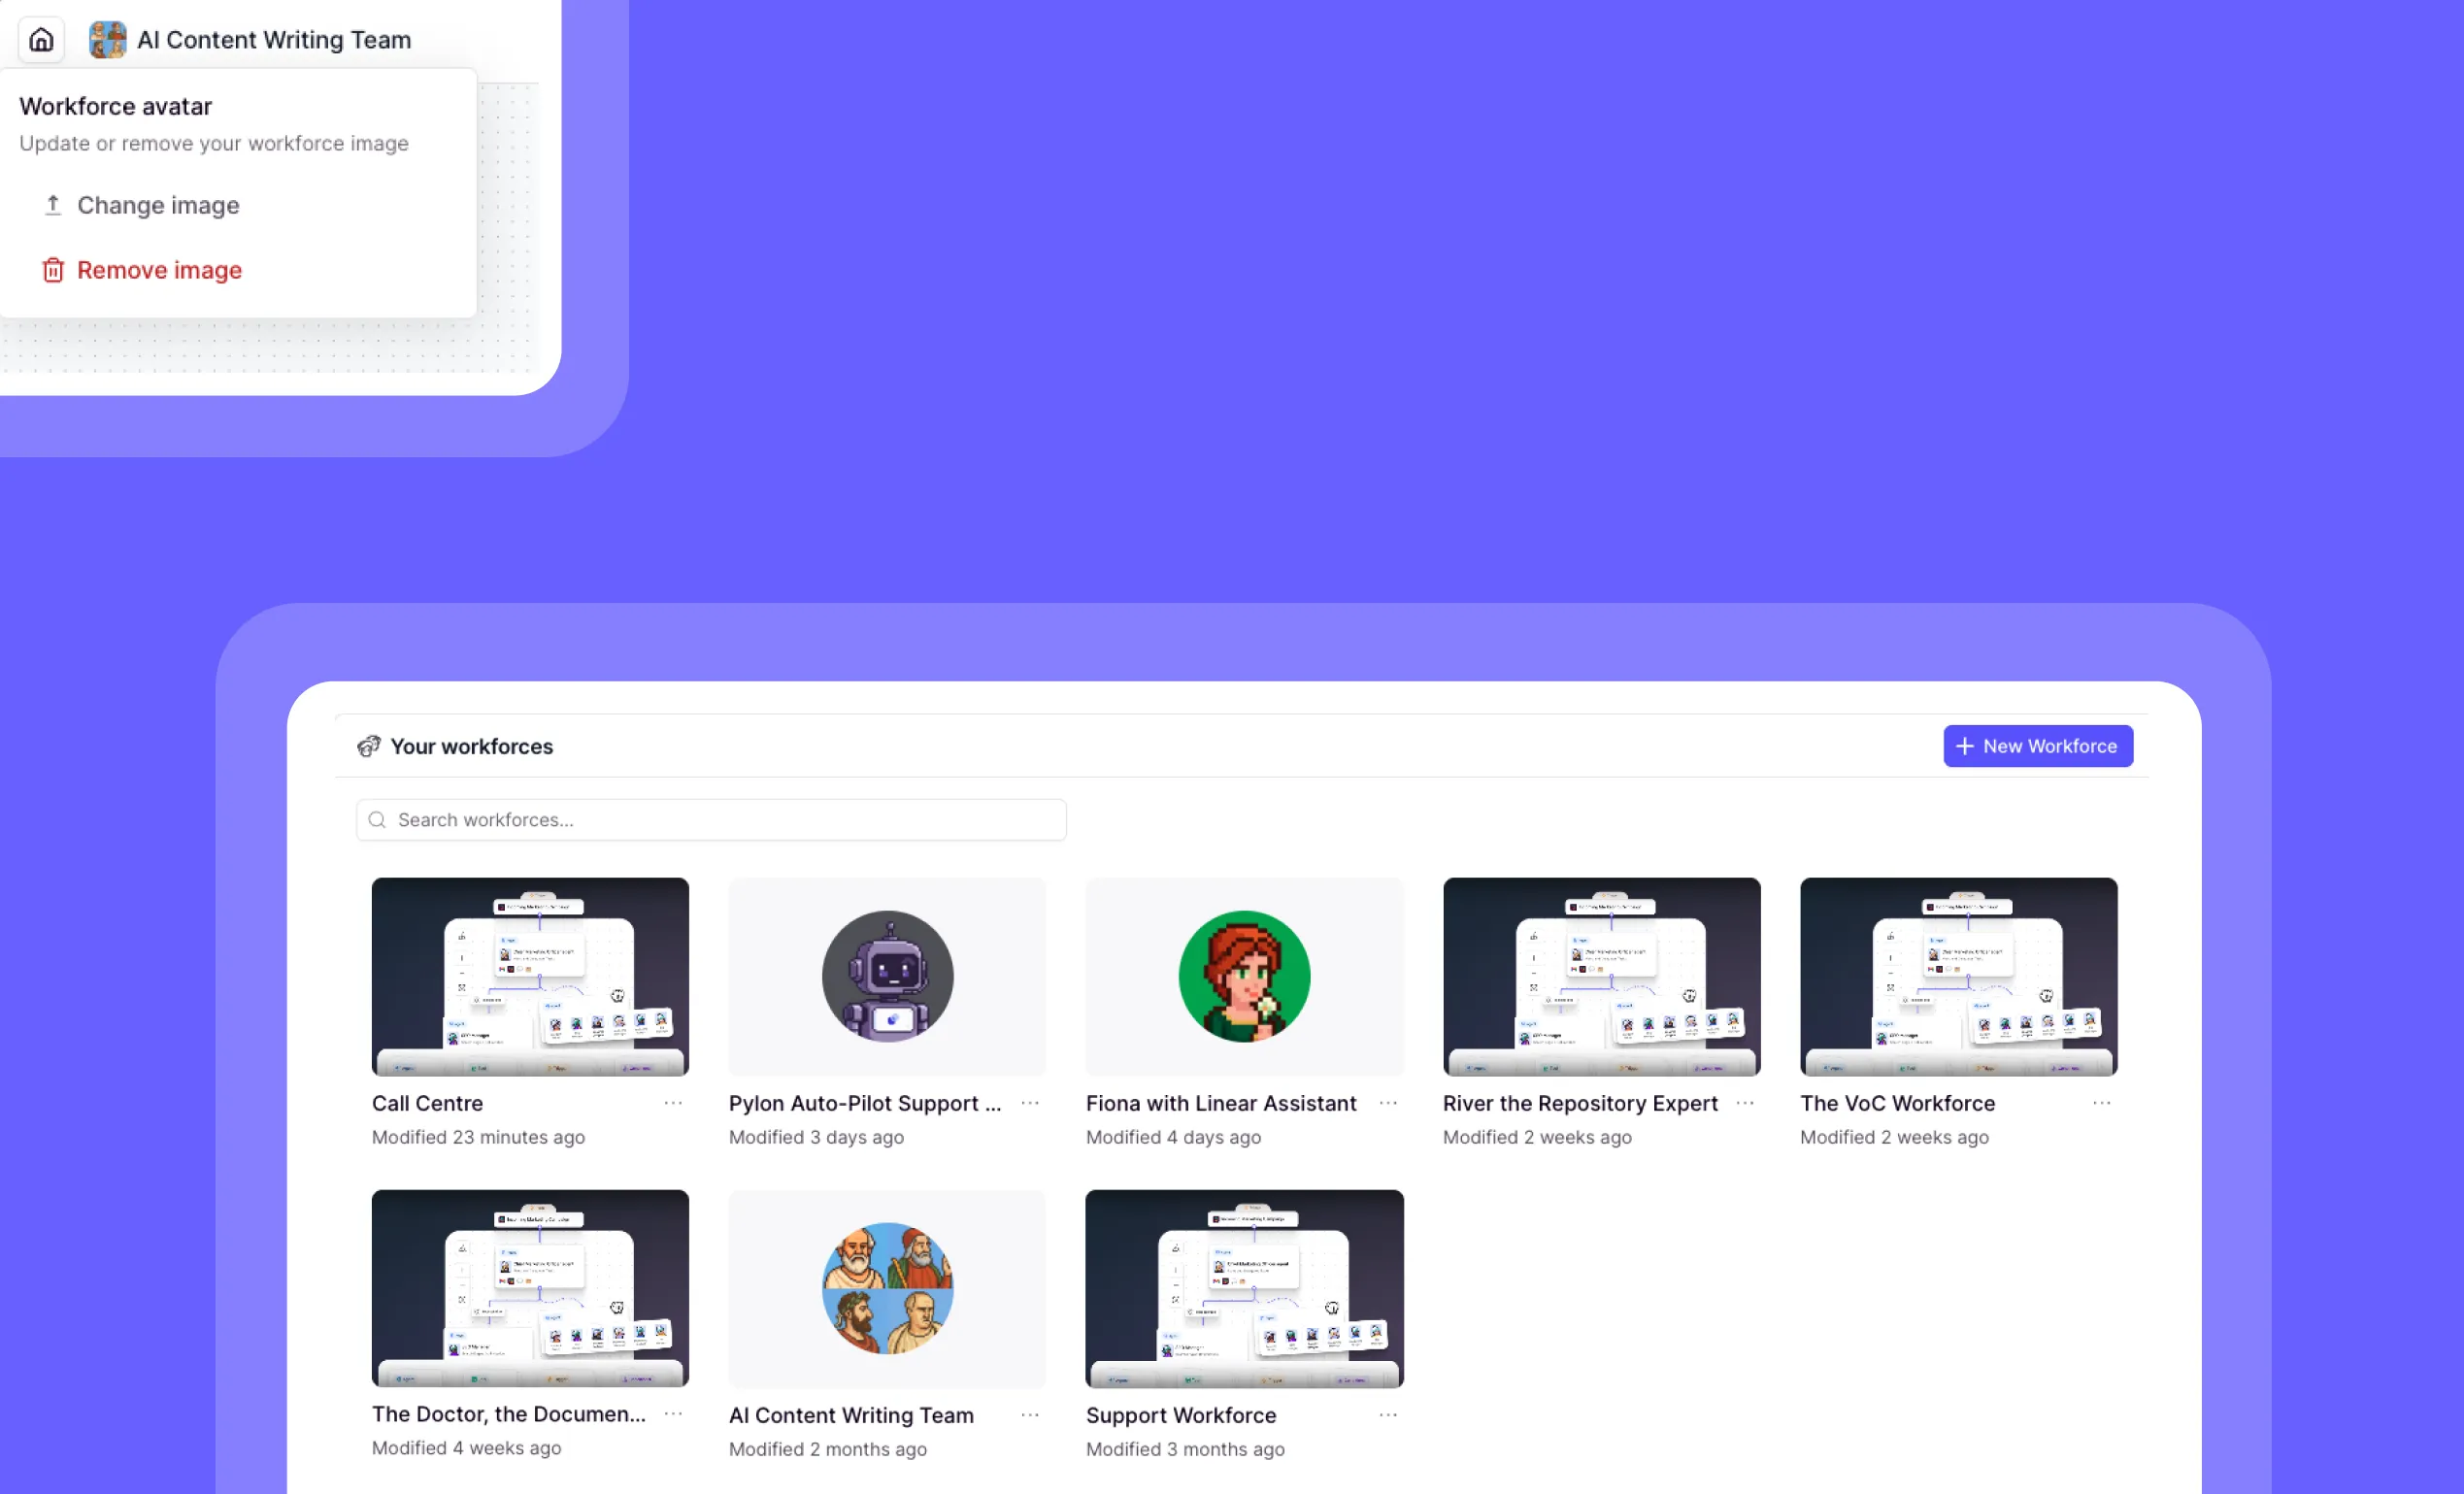This screenshot has height=1494, width=2464.
Task: Select the robot avatar for Pylon Auto-Pilot
Action: [x=886, y=976]
